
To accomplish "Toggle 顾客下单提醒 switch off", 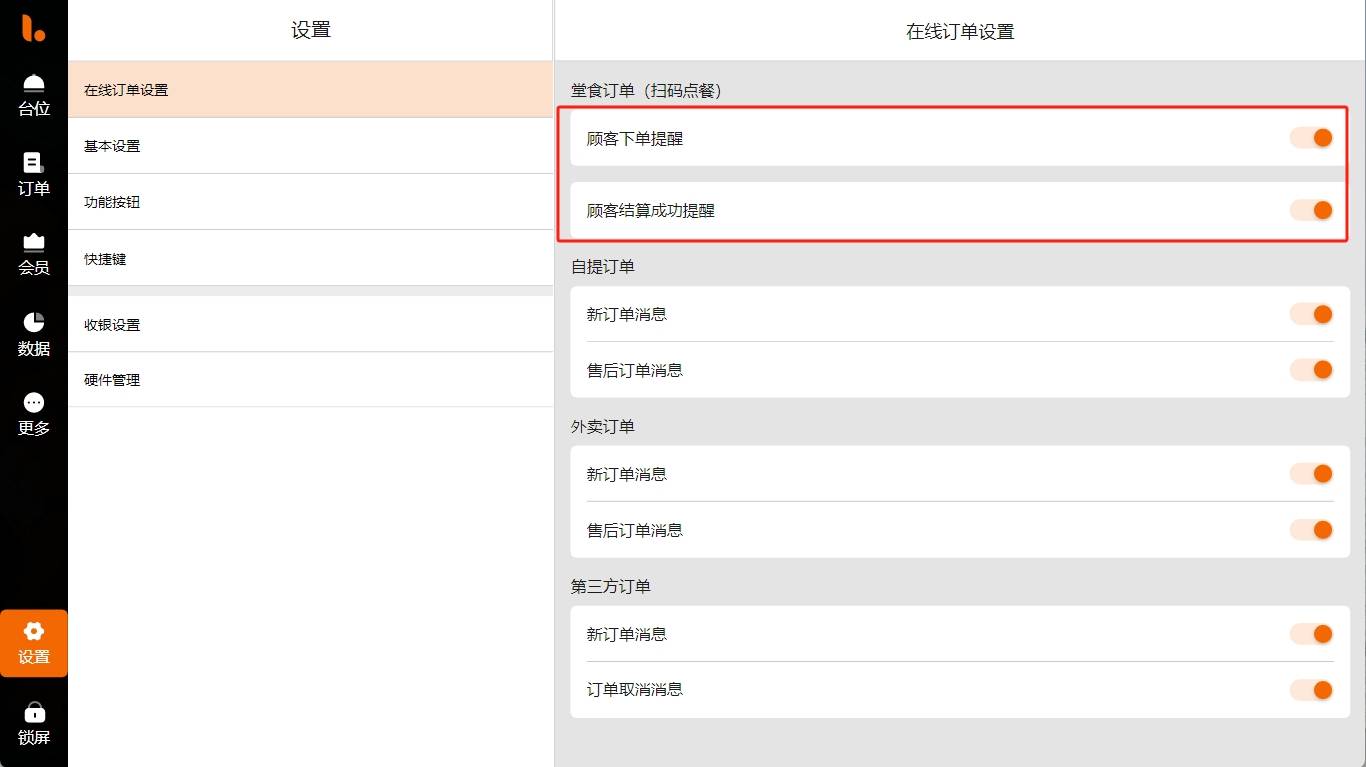I will tap(1312, 138).
